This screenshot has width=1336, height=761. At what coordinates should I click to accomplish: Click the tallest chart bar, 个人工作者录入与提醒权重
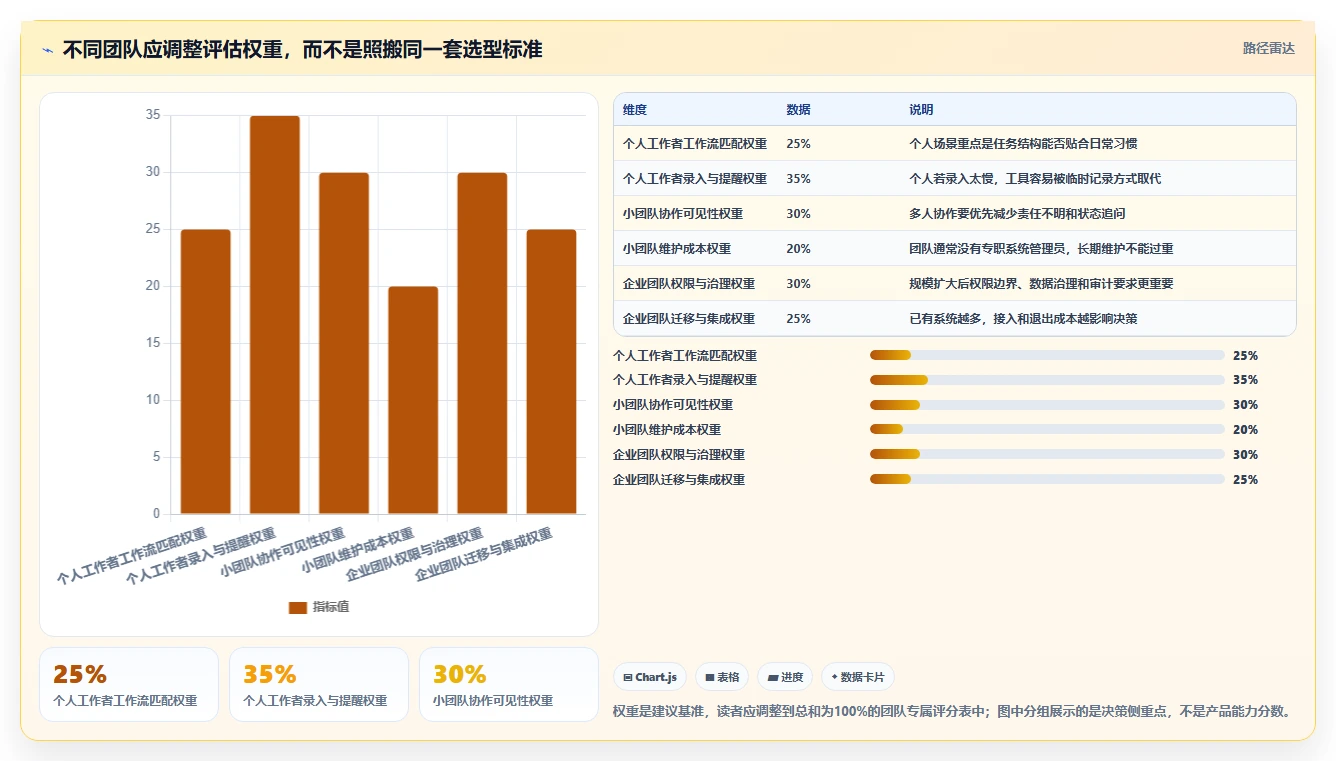[x=275, y=315]
